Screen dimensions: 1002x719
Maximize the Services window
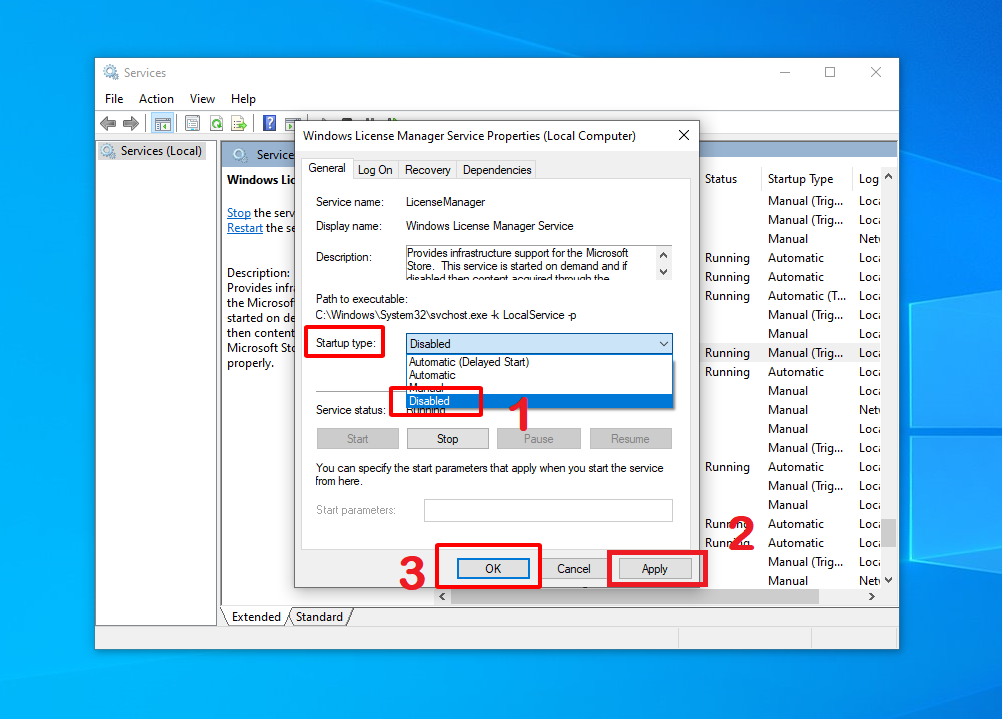pos(829,72)
